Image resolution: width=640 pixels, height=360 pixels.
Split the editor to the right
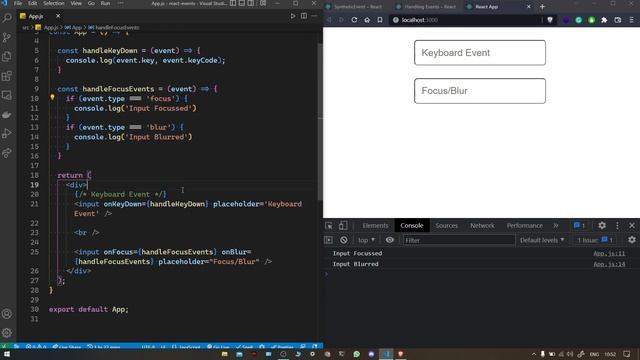click(x=304, y=16)
